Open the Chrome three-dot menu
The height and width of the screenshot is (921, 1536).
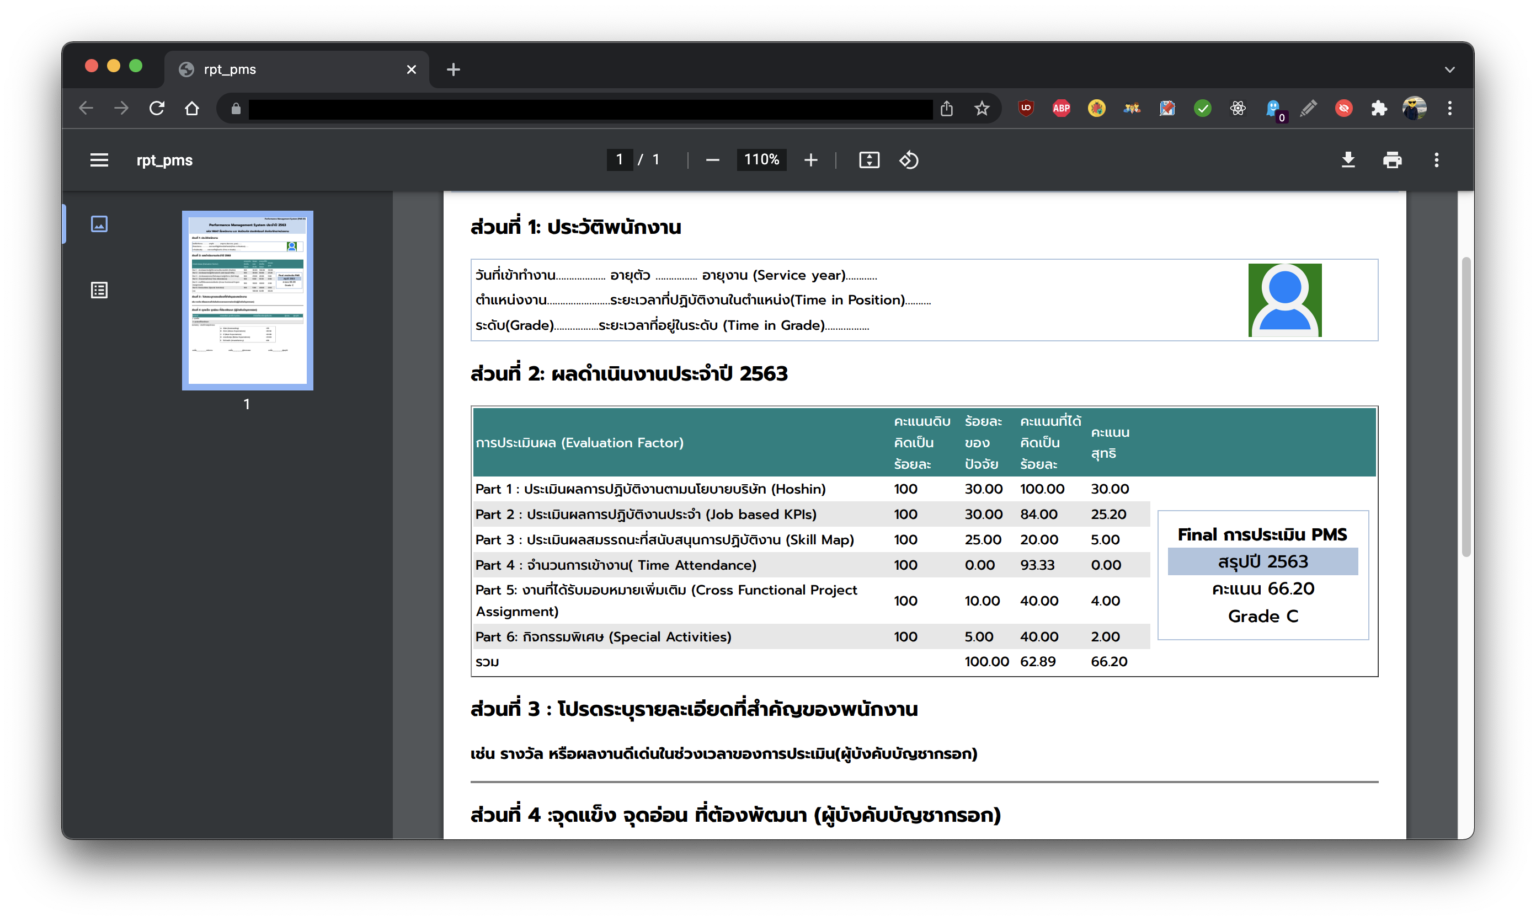pyautogui.click(x=1450, y=108)
